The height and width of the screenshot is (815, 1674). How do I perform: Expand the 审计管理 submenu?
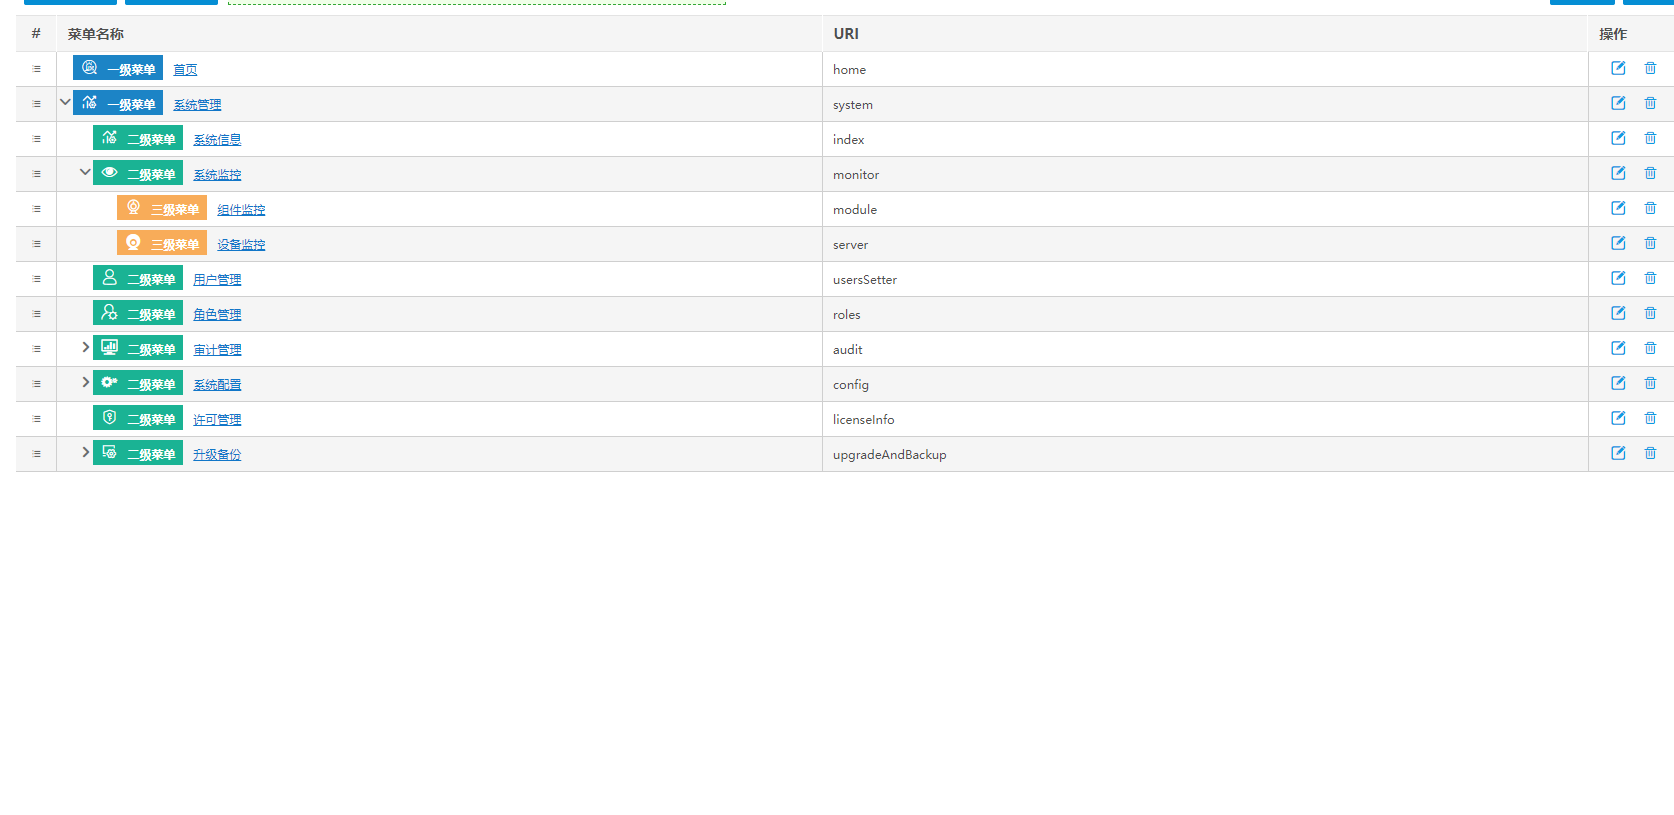[85, 347]
